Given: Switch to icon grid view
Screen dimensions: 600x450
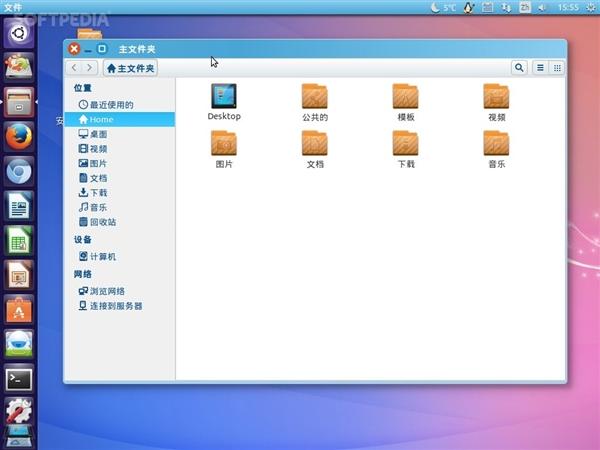Looking at the screenshot, I should click(557, 68).
